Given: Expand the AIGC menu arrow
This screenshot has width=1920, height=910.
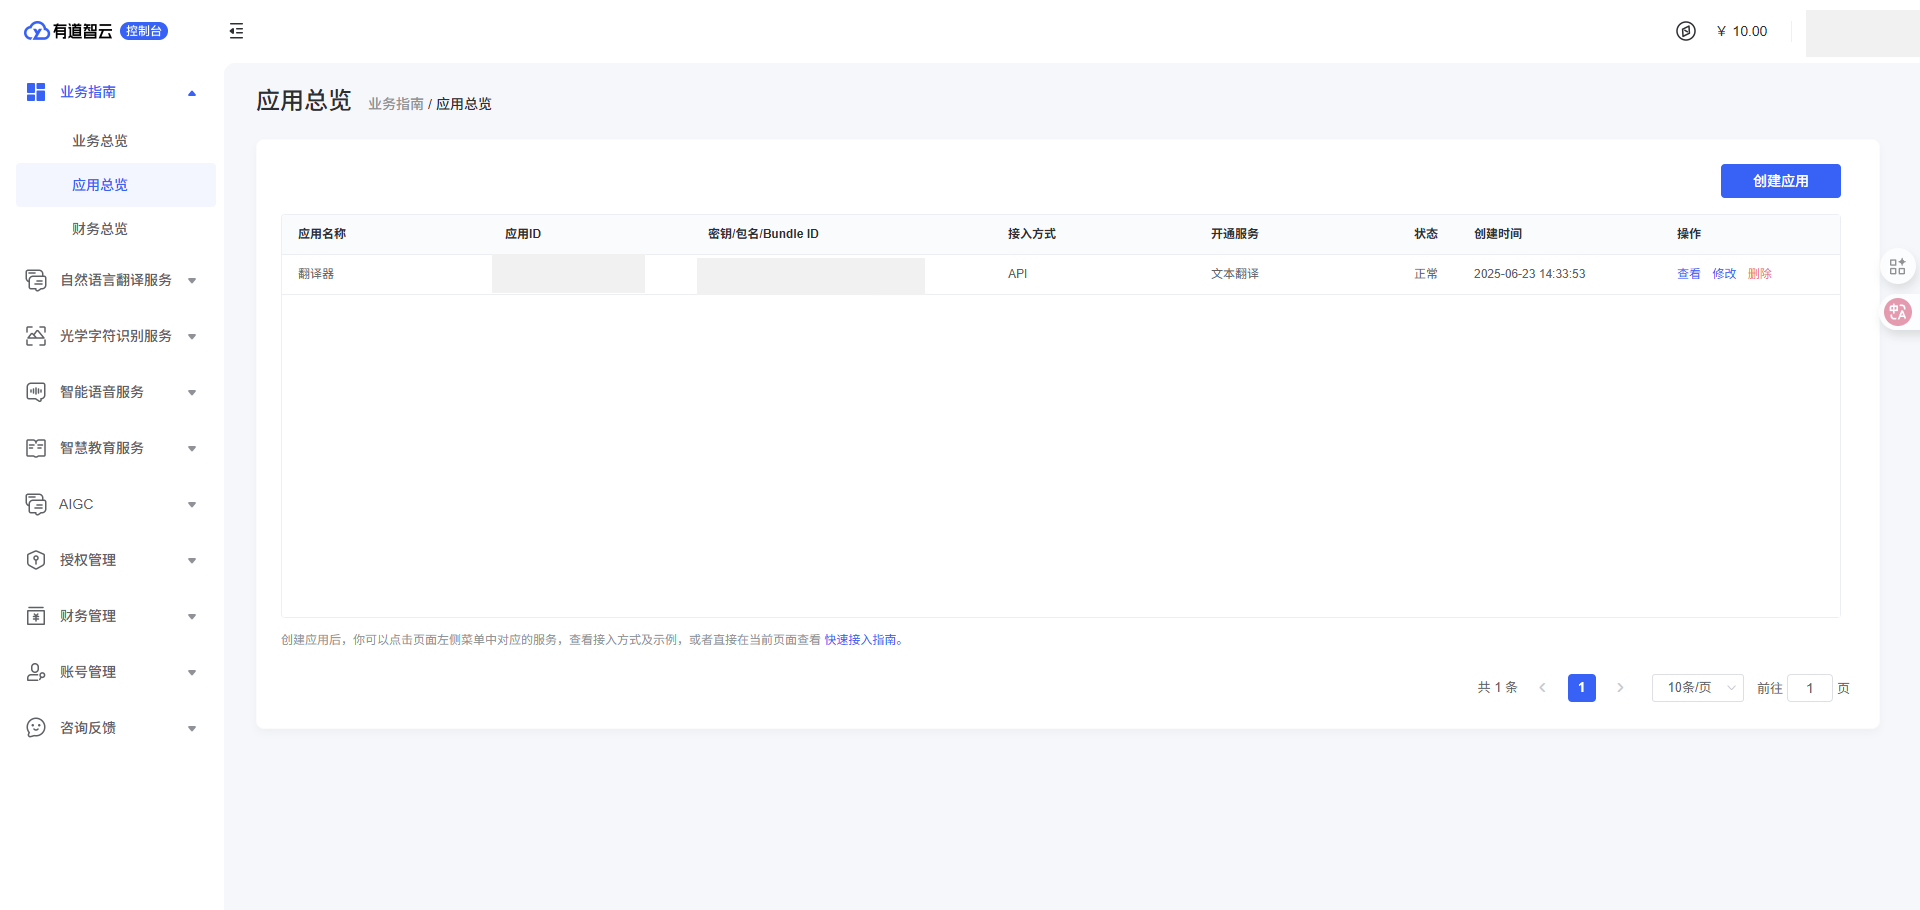Looking at the screenshot, I should 192,505.
